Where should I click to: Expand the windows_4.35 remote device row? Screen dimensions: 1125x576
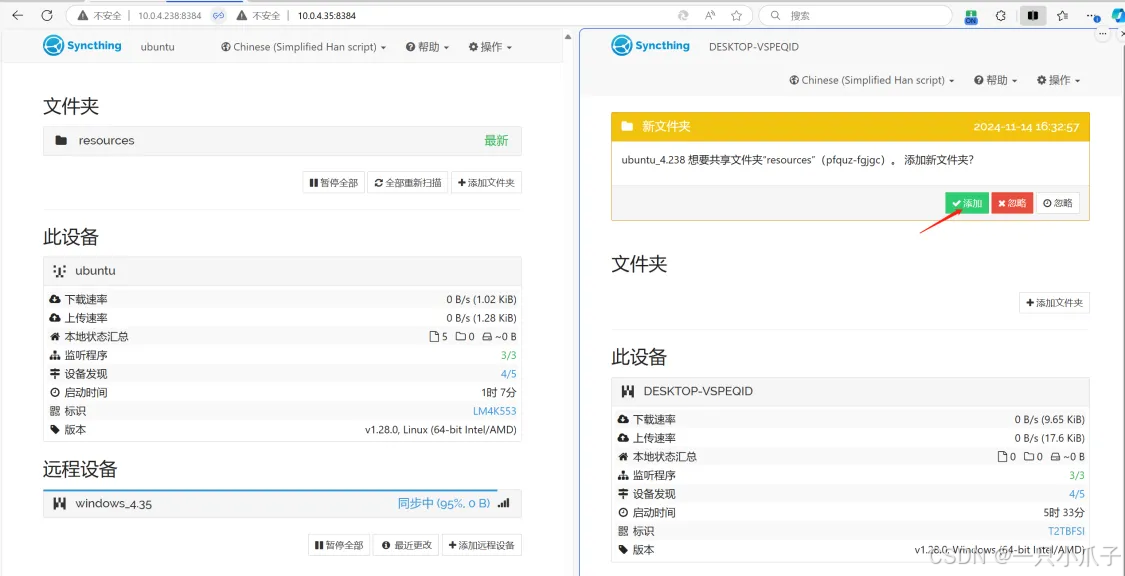[x=282, y=504]
